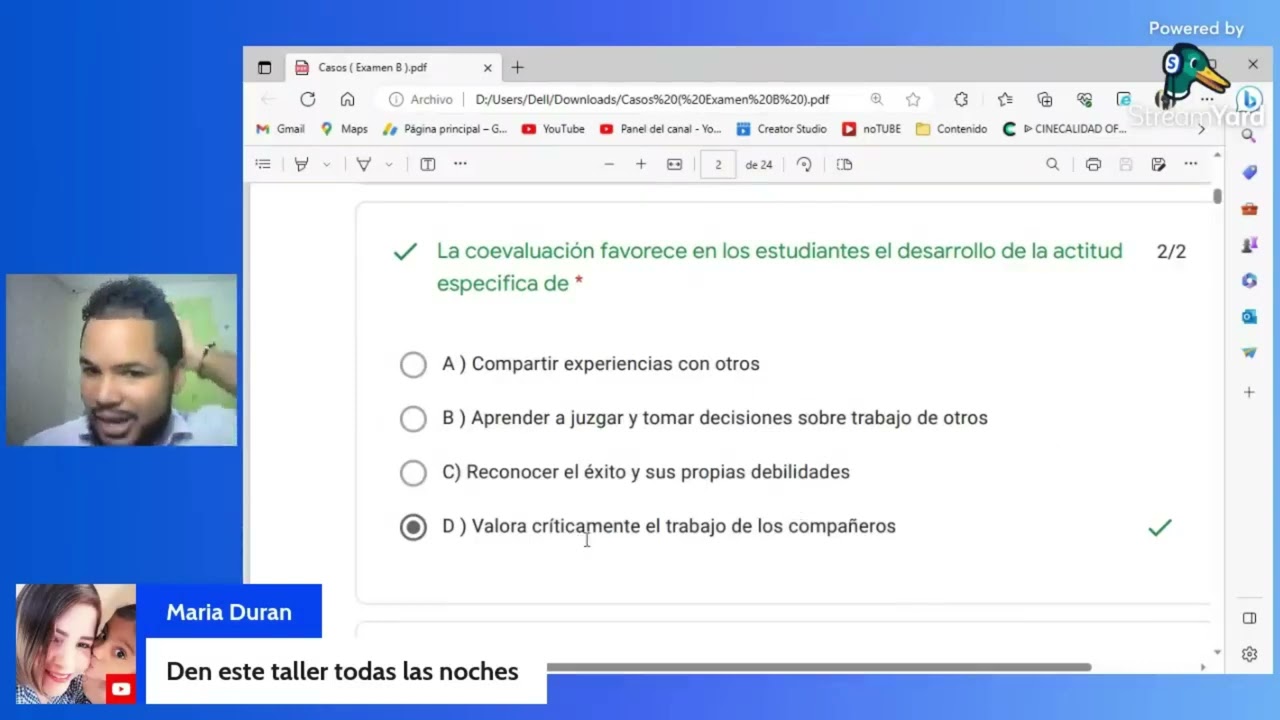Open the favorites list icon

1005,99
